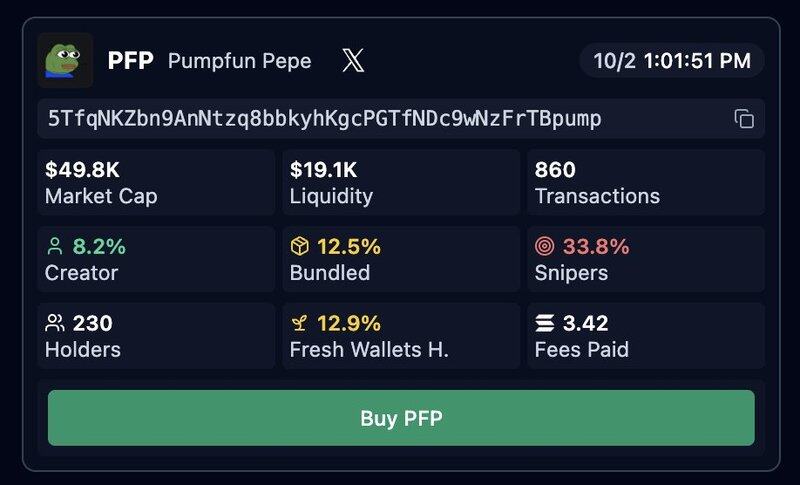Click the Fees Paid stack icon
This screenshot has width=800, height=485.
545,324
